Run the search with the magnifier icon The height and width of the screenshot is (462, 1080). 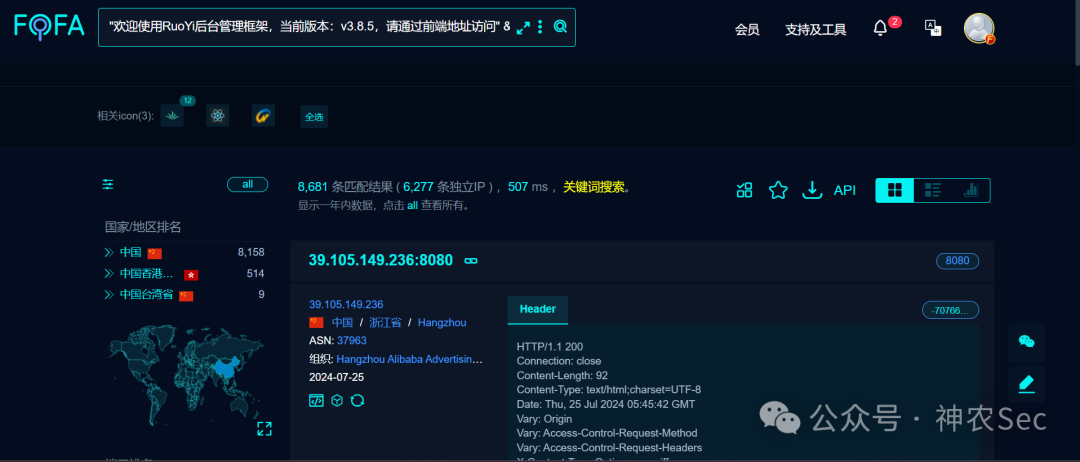[560, 27]
